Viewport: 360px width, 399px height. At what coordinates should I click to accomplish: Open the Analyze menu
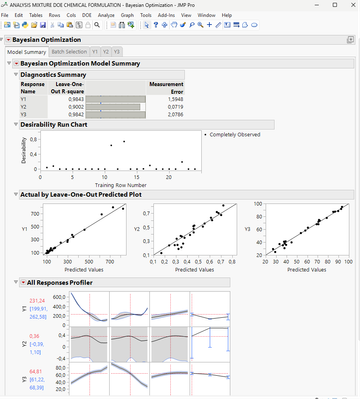click(x=106, y=15)
